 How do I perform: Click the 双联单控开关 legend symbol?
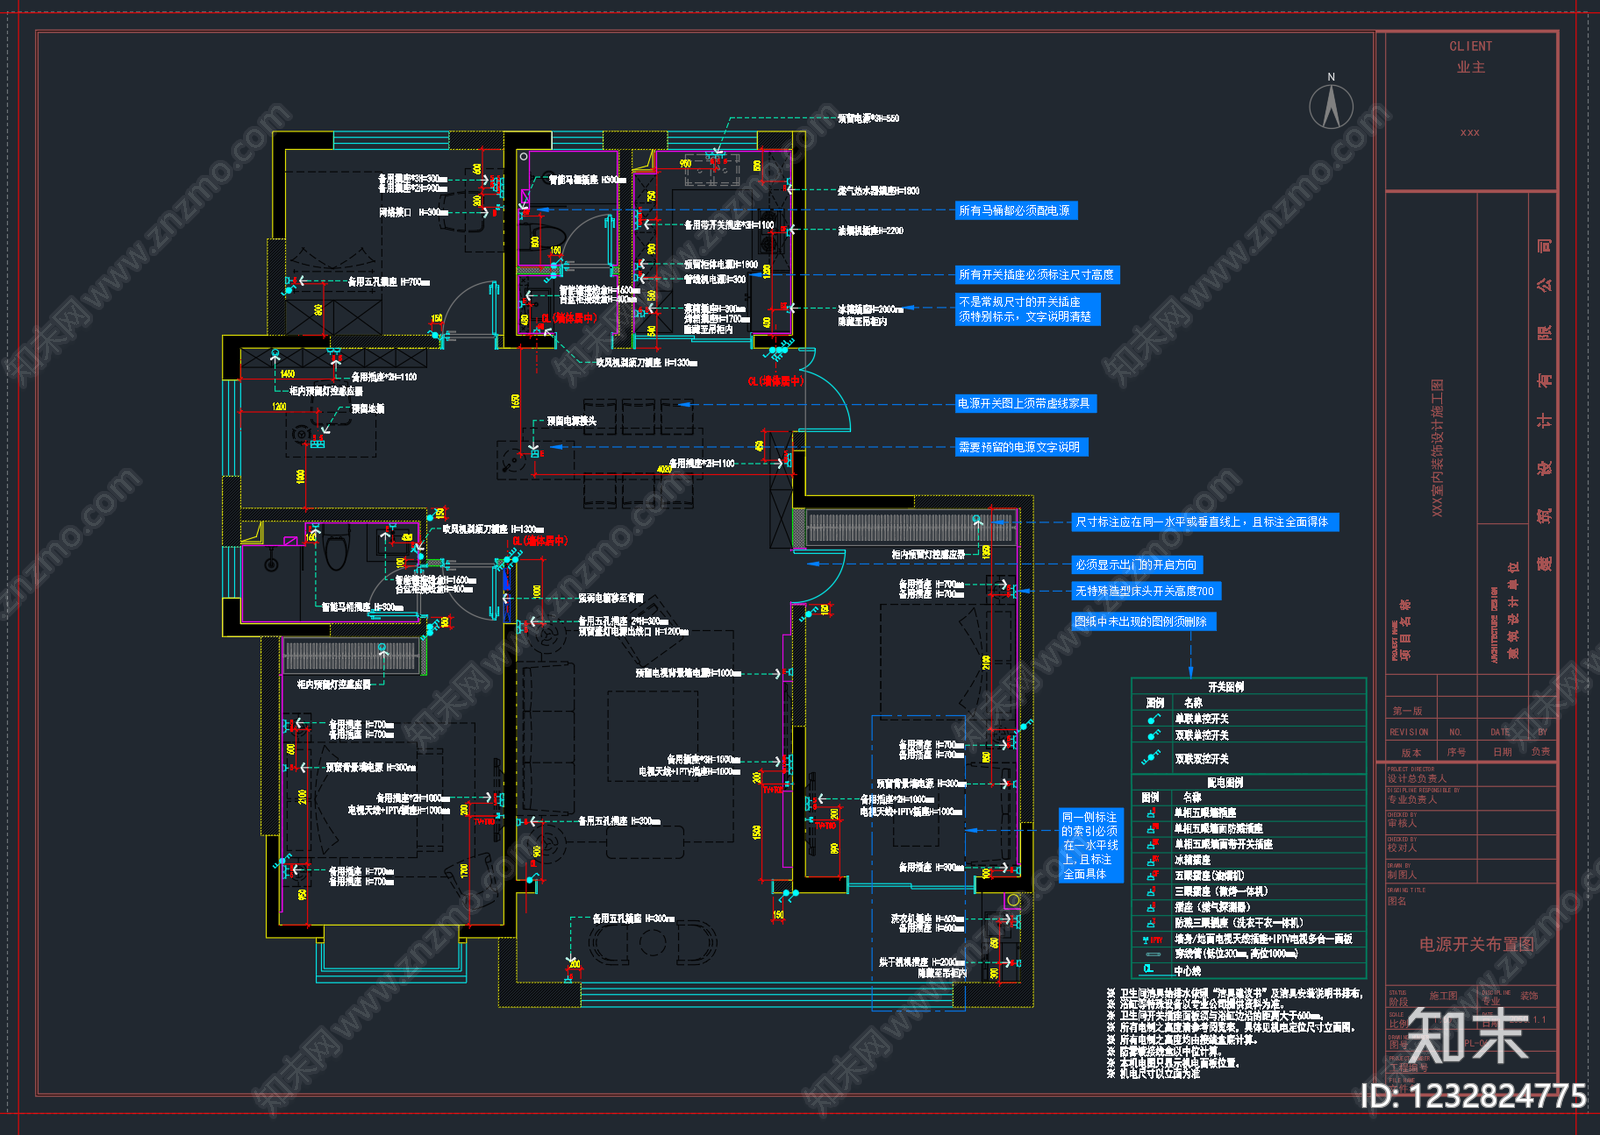1154,735
